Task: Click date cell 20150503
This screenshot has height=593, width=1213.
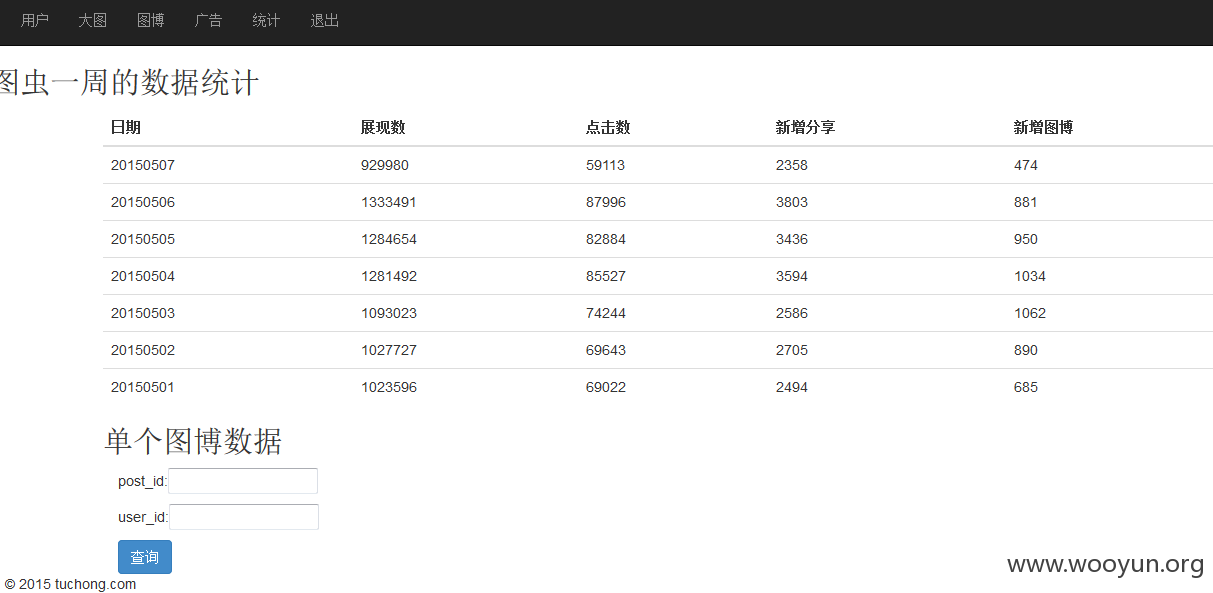Action: point(143,313)
